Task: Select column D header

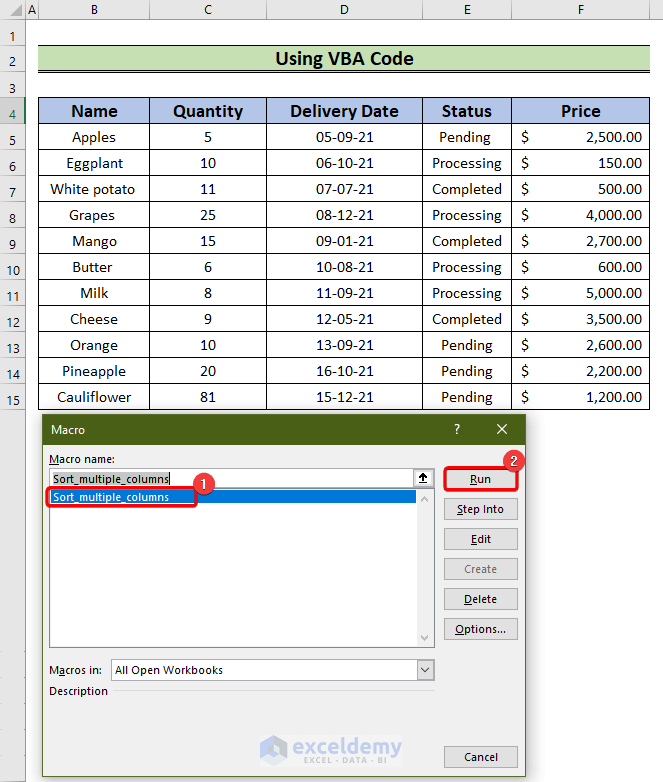Action: pyautogui.click(x=344, y=9)
